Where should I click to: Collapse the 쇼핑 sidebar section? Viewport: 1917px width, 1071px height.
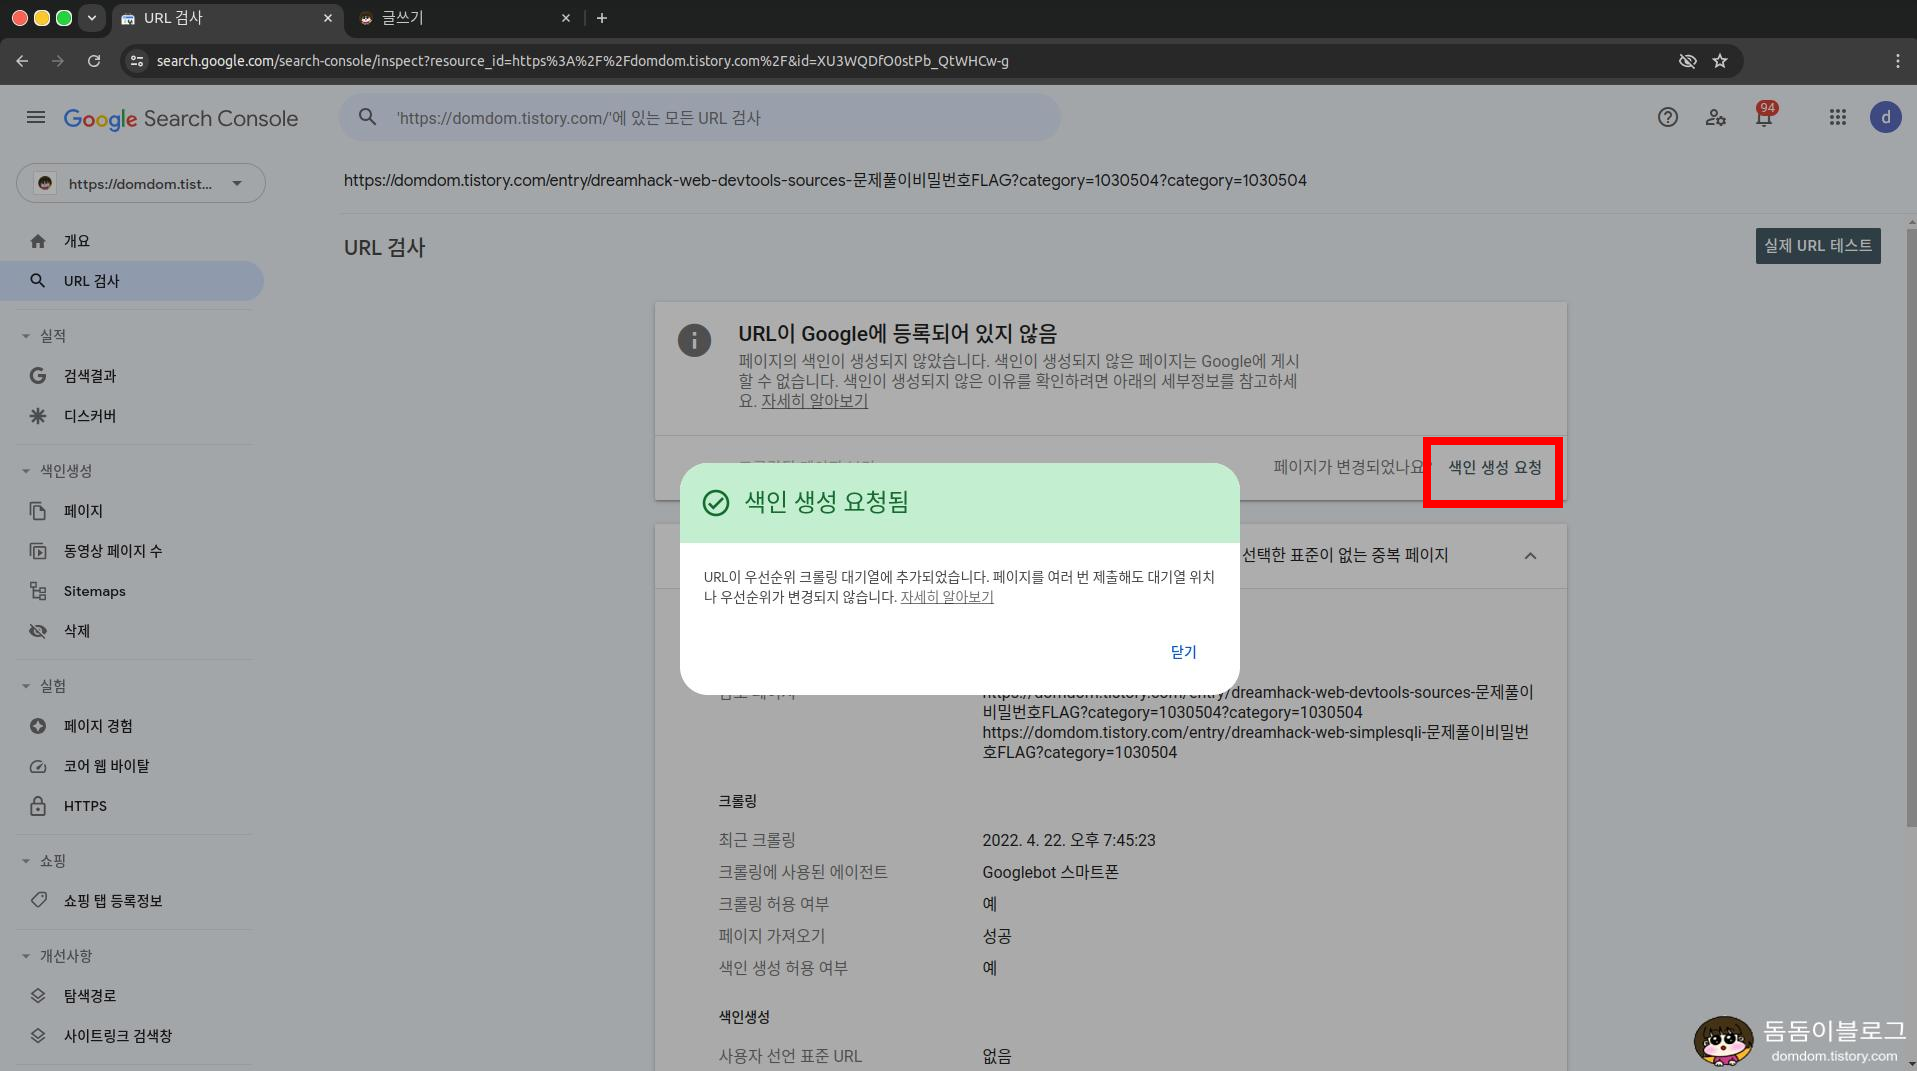point(43,861)
